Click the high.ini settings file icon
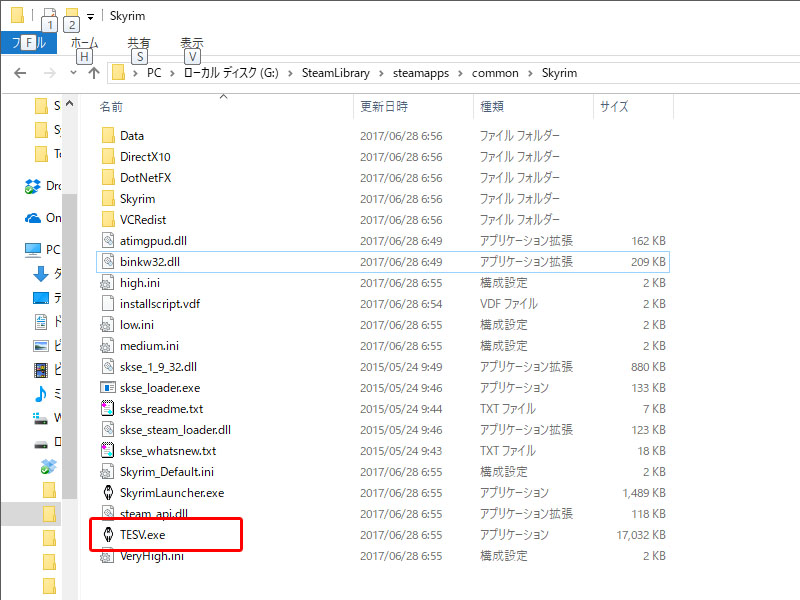The image size is (800, 600). click(x=108, y=283)
